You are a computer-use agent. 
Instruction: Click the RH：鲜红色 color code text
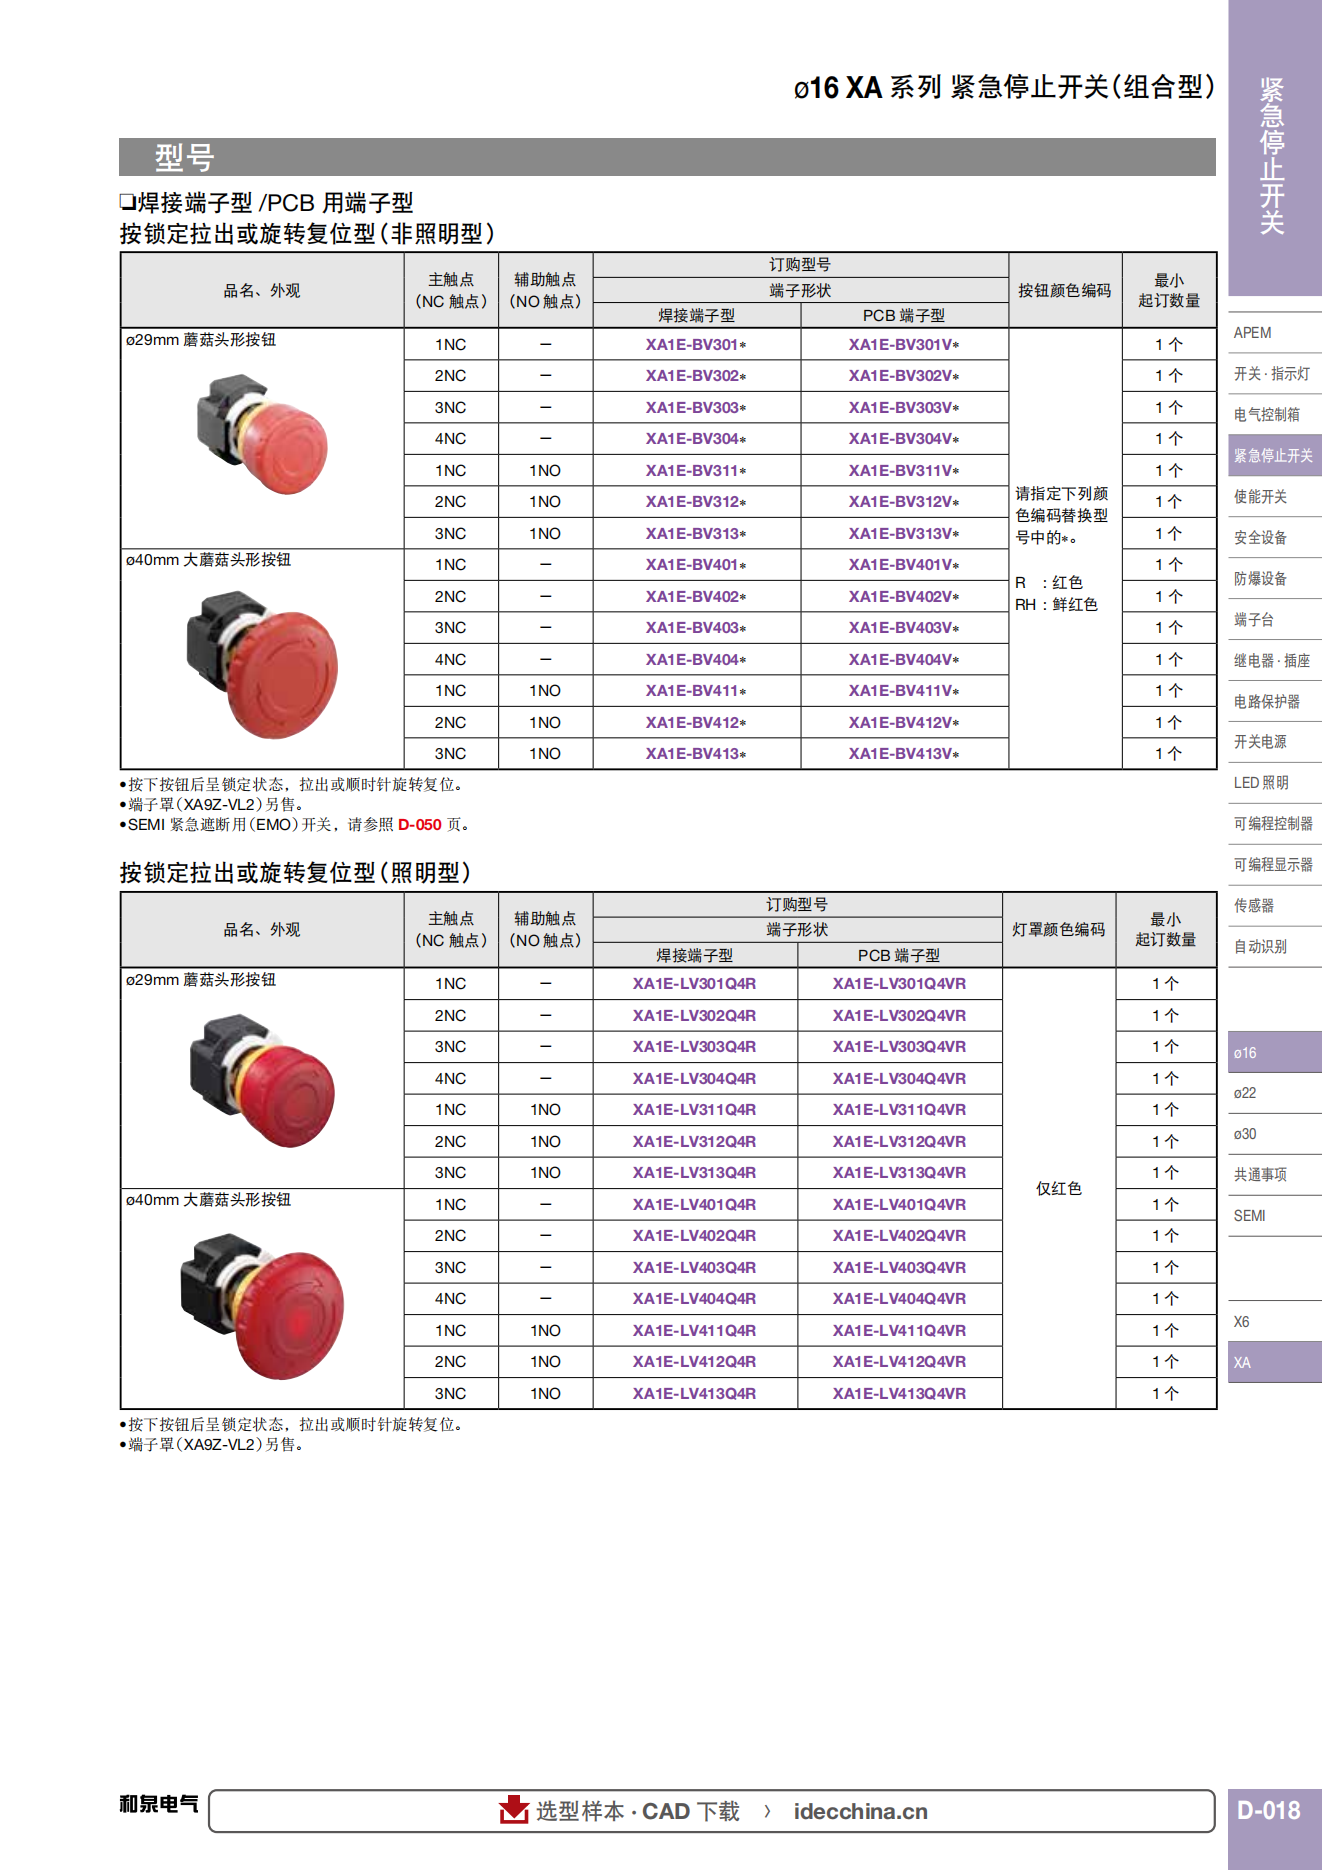[x=1056, y=605]
